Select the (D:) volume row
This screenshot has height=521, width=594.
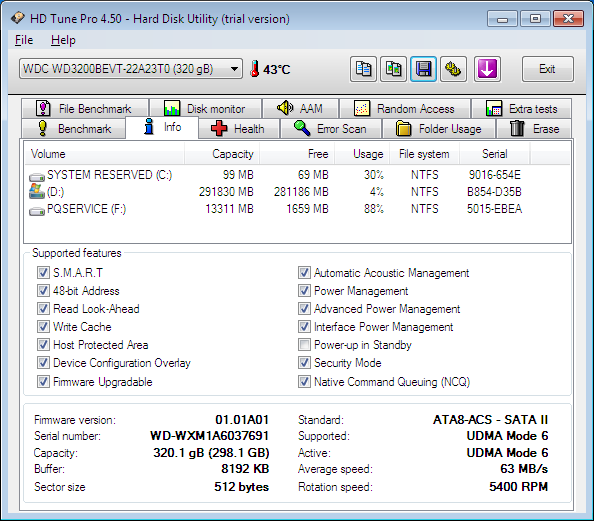click(297, 192)
